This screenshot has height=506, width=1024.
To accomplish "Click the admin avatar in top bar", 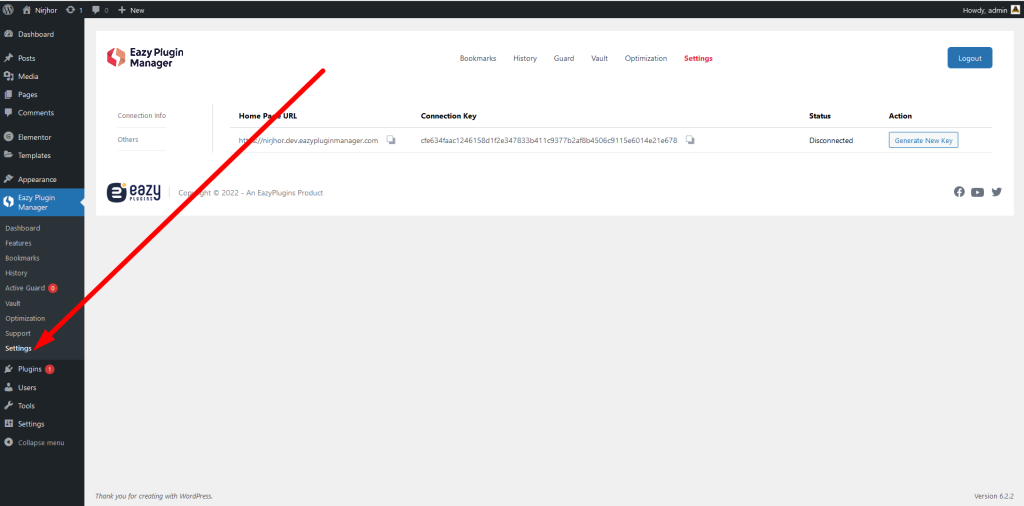I will click(x=1015, y=10).
